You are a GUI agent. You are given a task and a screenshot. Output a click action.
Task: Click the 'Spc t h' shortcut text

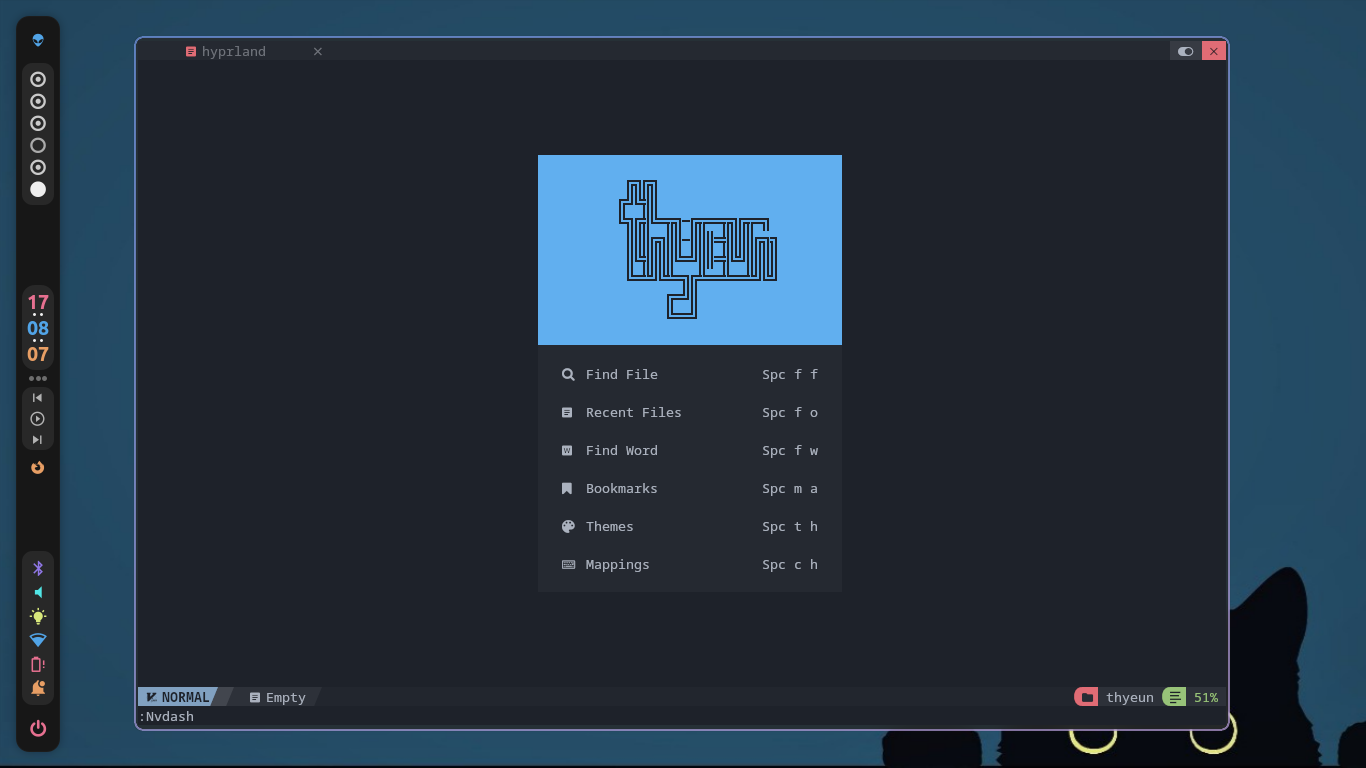(x=790, y=526)
